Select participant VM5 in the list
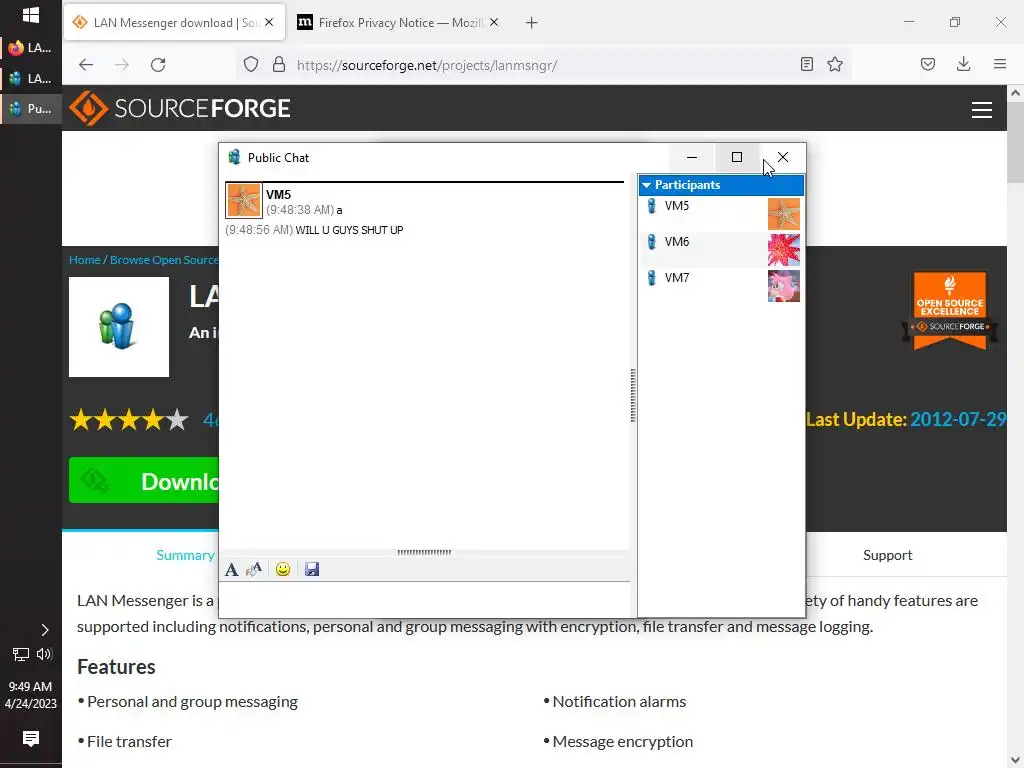Image resolution: width=1024 pixels, height=768 pixels. 721,213
